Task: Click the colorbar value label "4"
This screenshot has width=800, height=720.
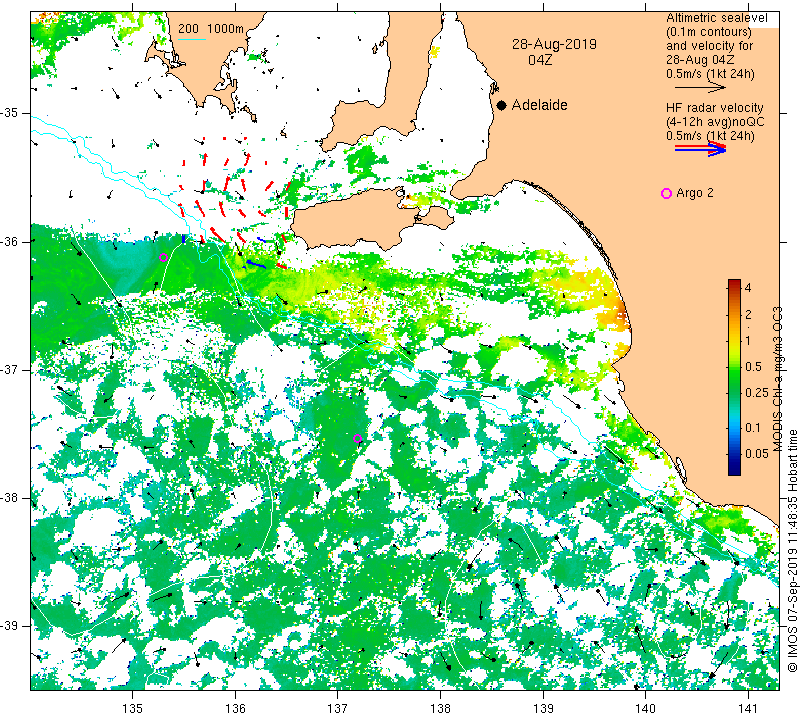Action: [x=748, y=287]
